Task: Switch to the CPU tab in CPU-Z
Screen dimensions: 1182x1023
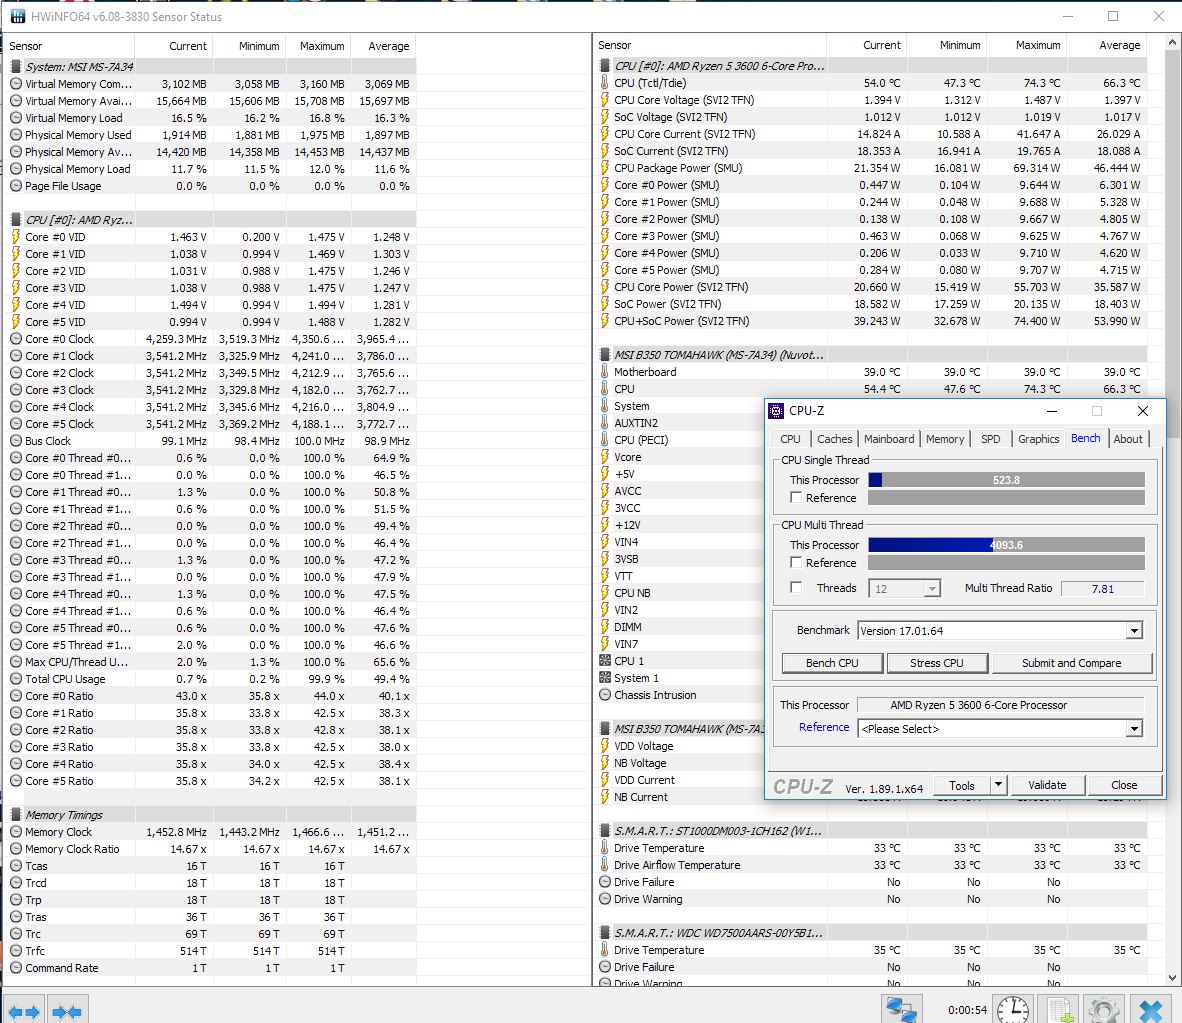Action: click(x=790, y=439)
